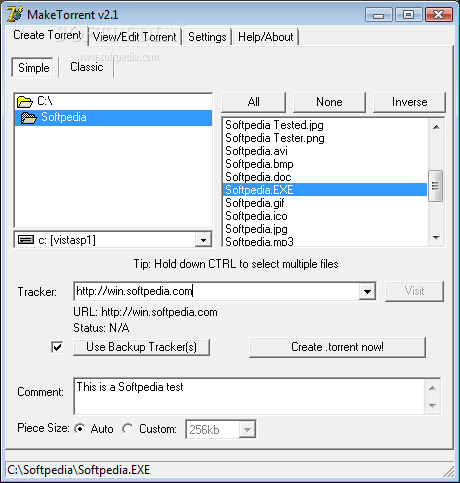Select Auto piece size radio
This screenshot has width=460, height=483.
[x=80, y=429]
